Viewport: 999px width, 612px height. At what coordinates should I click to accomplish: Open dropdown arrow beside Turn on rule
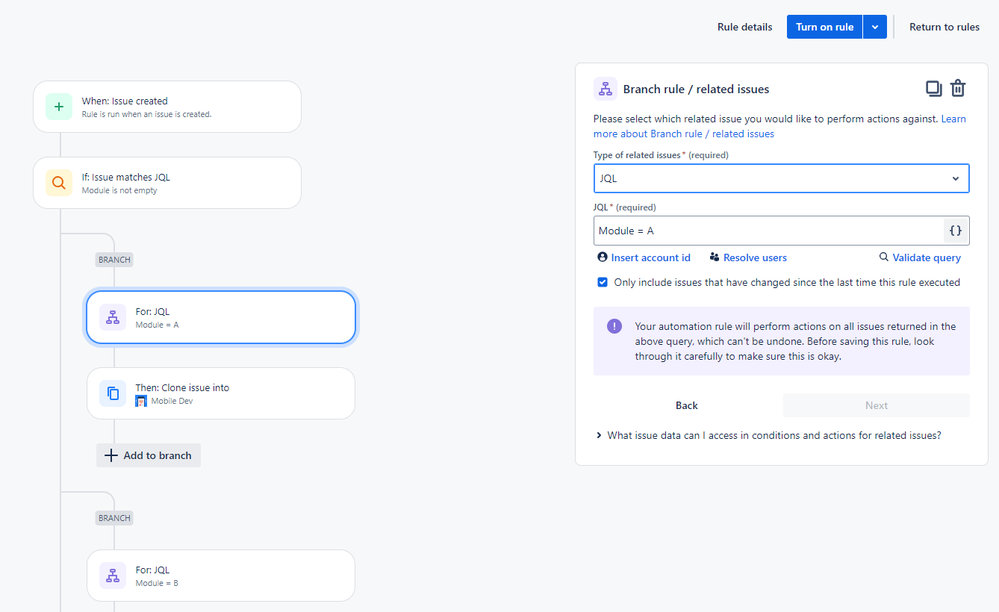click(x=875, y=27)
